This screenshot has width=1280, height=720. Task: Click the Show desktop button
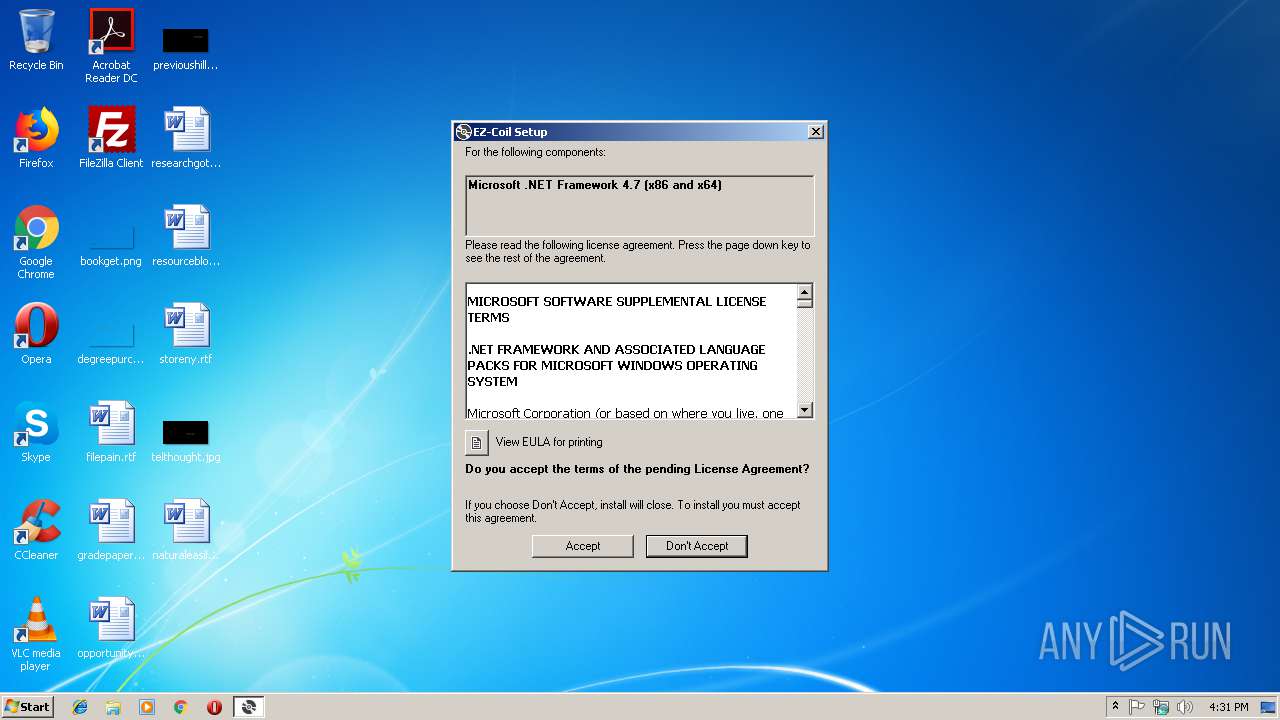[1269, 707]
